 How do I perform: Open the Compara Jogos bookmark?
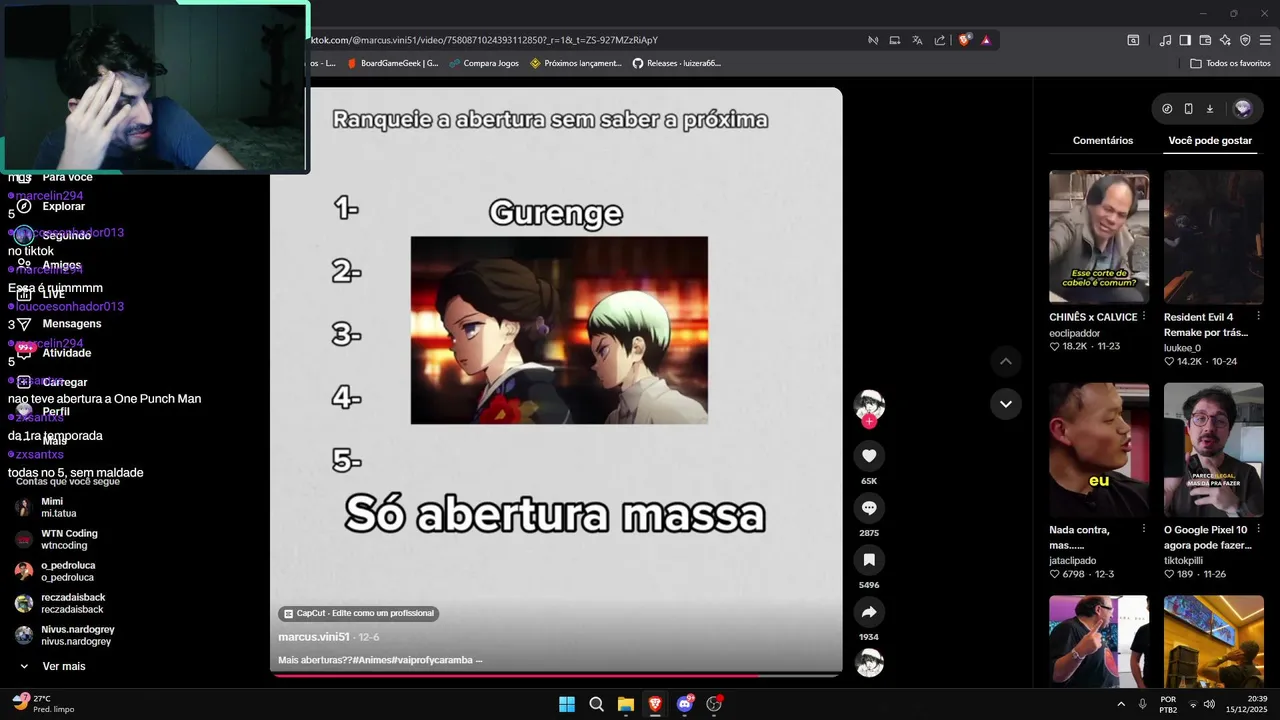tap(484, 63)
